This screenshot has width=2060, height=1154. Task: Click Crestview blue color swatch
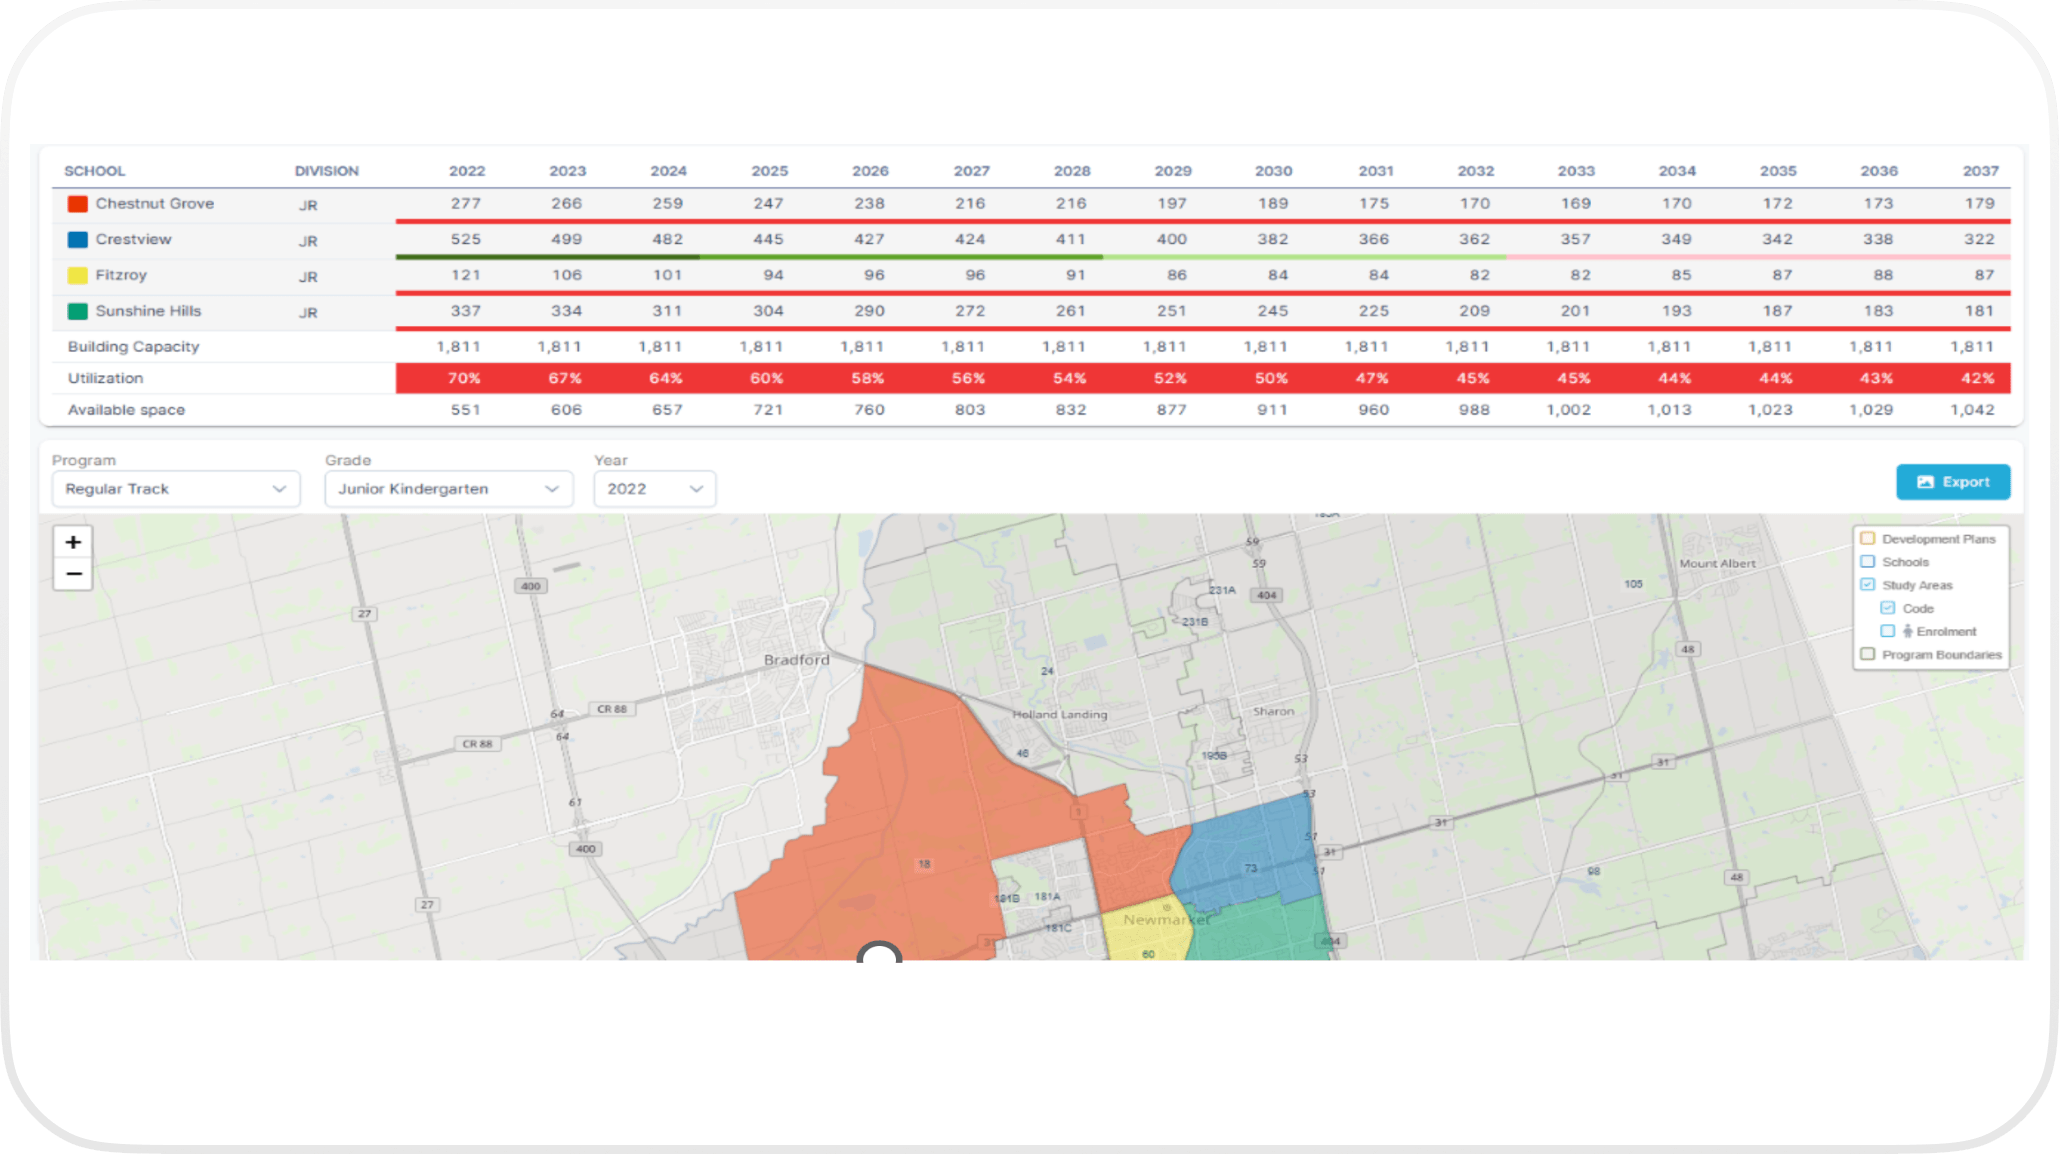point(77,240)
